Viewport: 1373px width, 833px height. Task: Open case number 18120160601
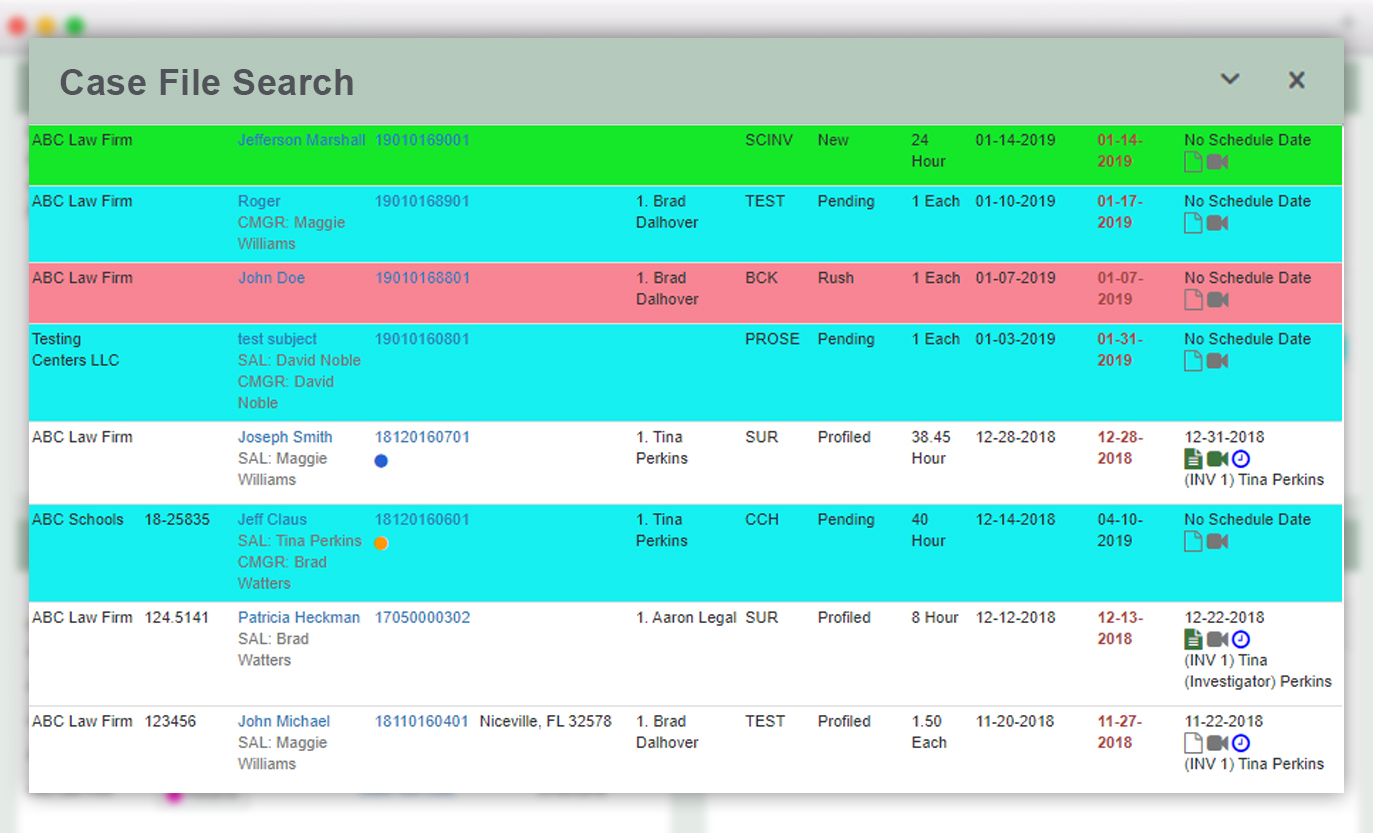tap(422, 519)
